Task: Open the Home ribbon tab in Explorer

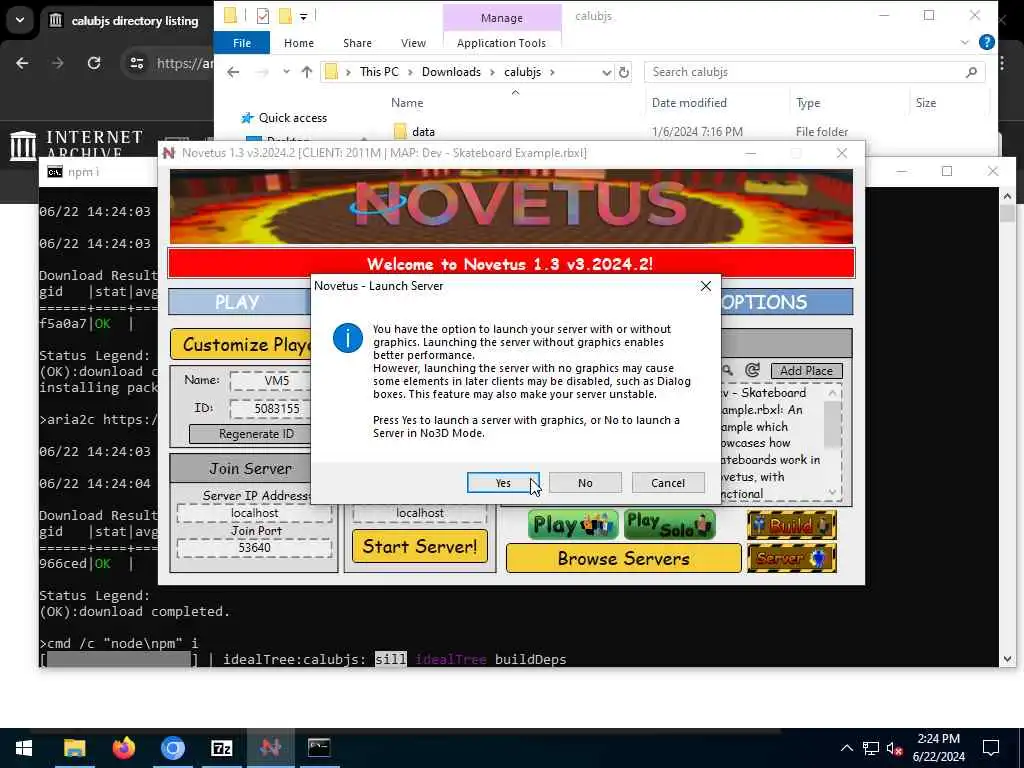Action: point(298,43)
